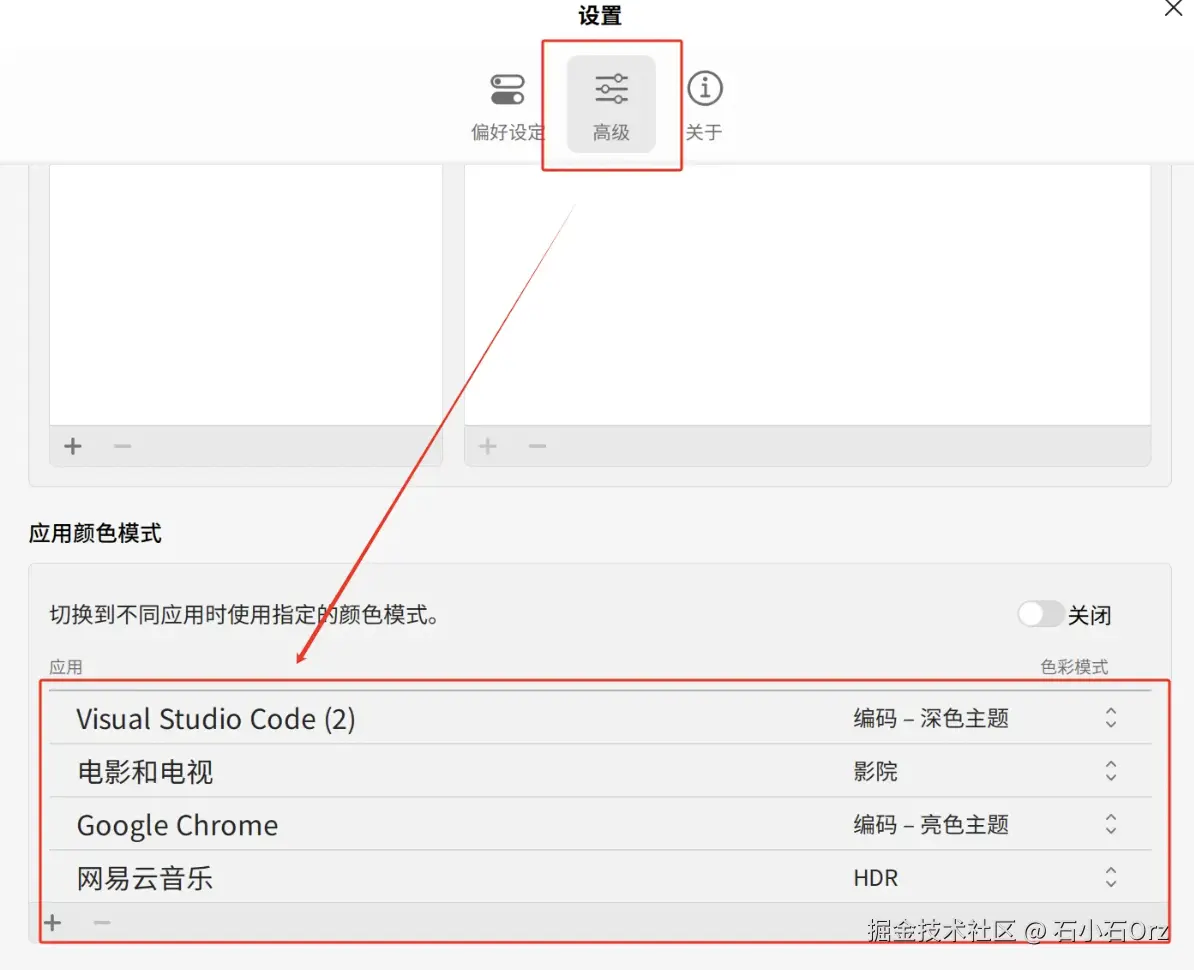Click minus button under the left upper list
Image resolution: width=1194 pixels, height=970 pixels.
[x=123, y=446]
